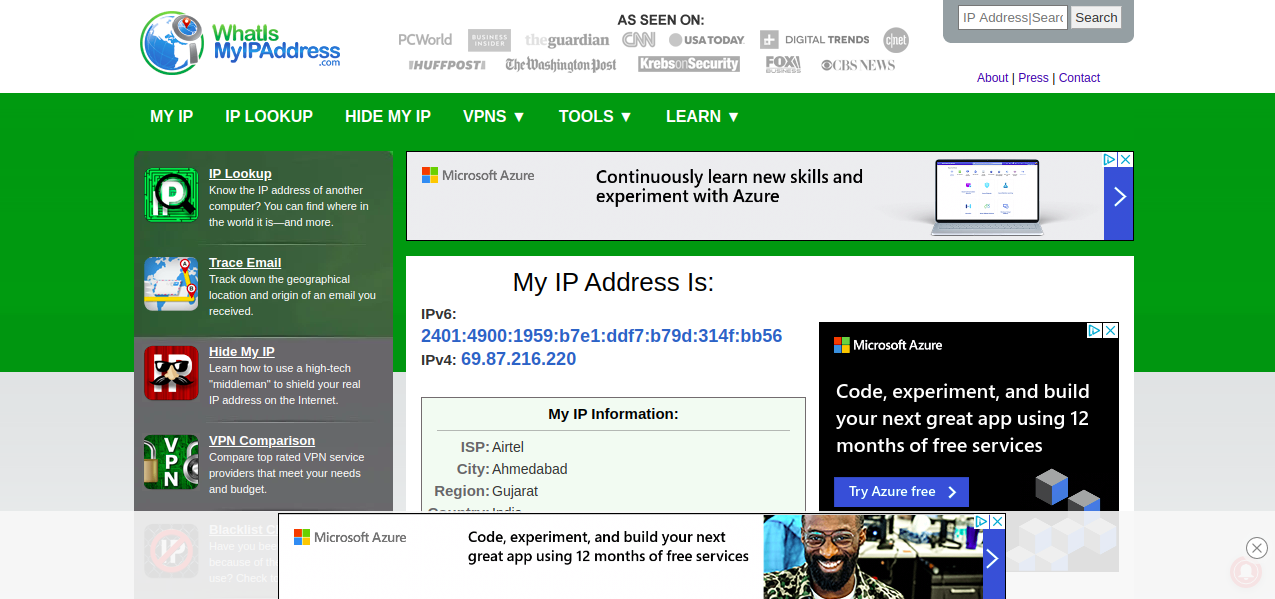Click the Trace Email map icon
The height and width of the screenshot is (599, 1275).
coord(171,284)
